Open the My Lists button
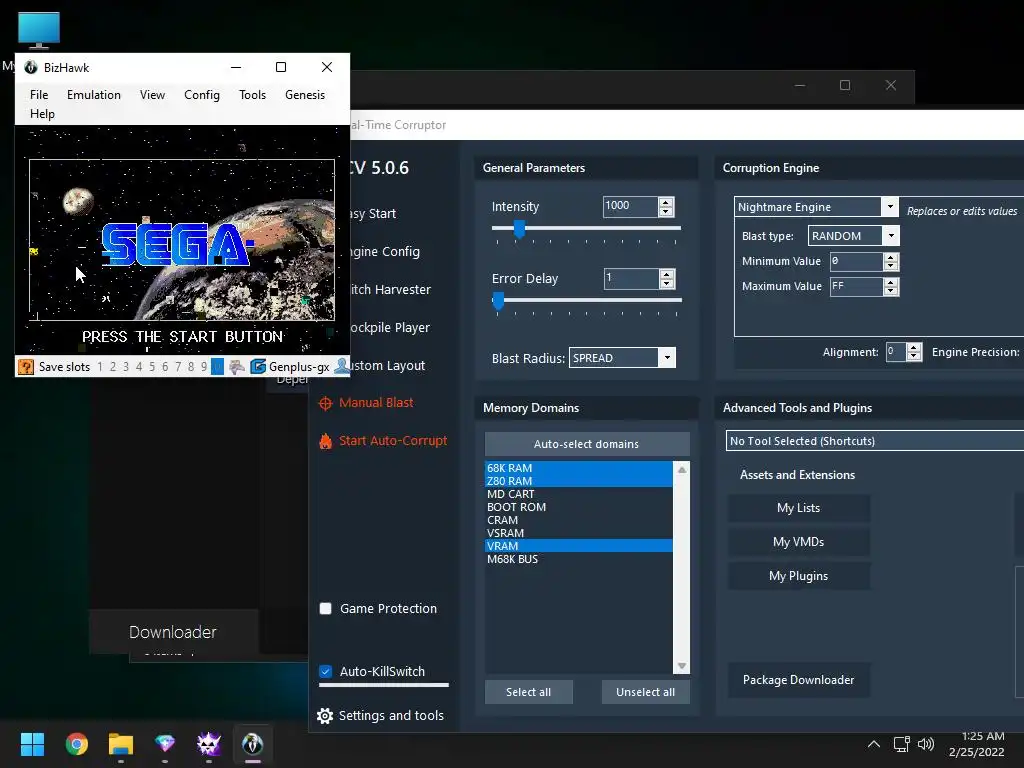Viewport: 1024px width, 768px height. tap(798, 508)
